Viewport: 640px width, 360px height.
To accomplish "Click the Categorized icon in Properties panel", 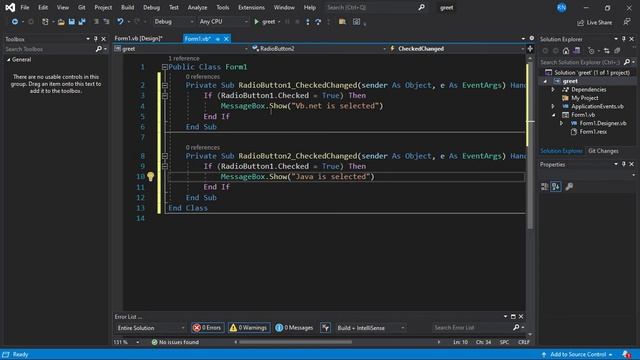I will 544,187.
